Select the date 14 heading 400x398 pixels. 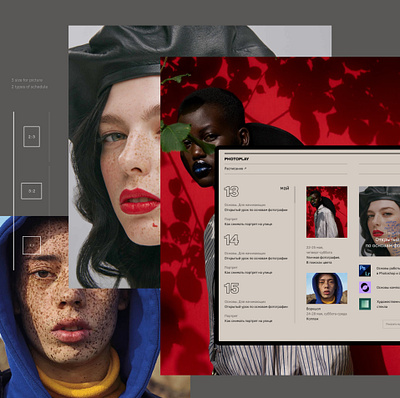(231, 240)
